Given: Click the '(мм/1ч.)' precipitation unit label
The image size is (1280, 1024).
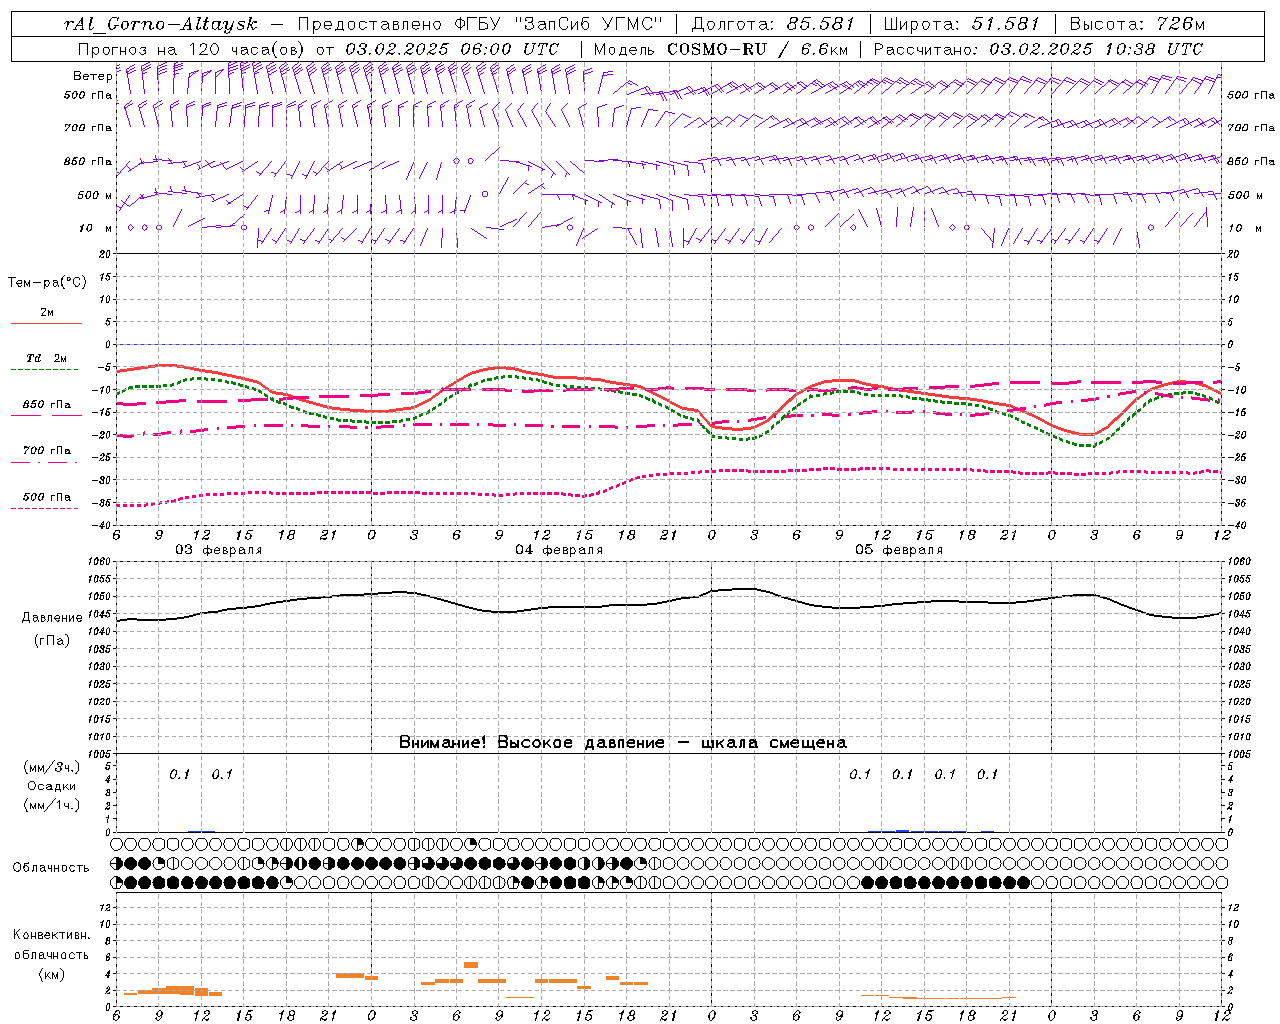Looking at the screenshot, I should [x=52, y=806].
